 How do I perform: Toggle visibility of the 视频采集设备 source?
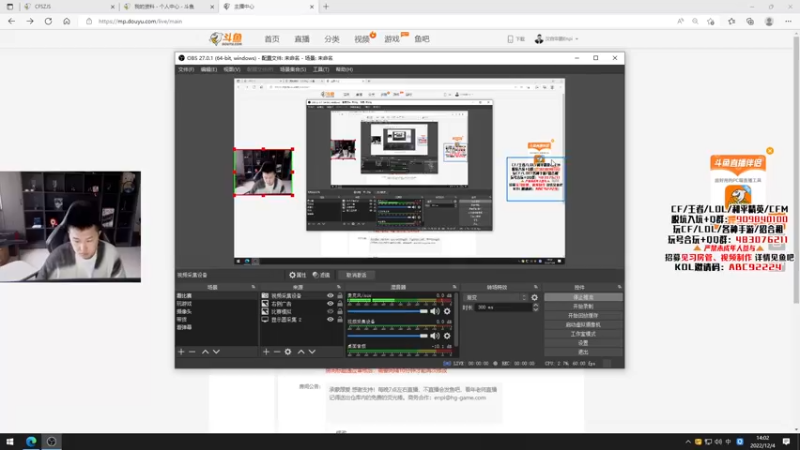[x=330, y=295]
